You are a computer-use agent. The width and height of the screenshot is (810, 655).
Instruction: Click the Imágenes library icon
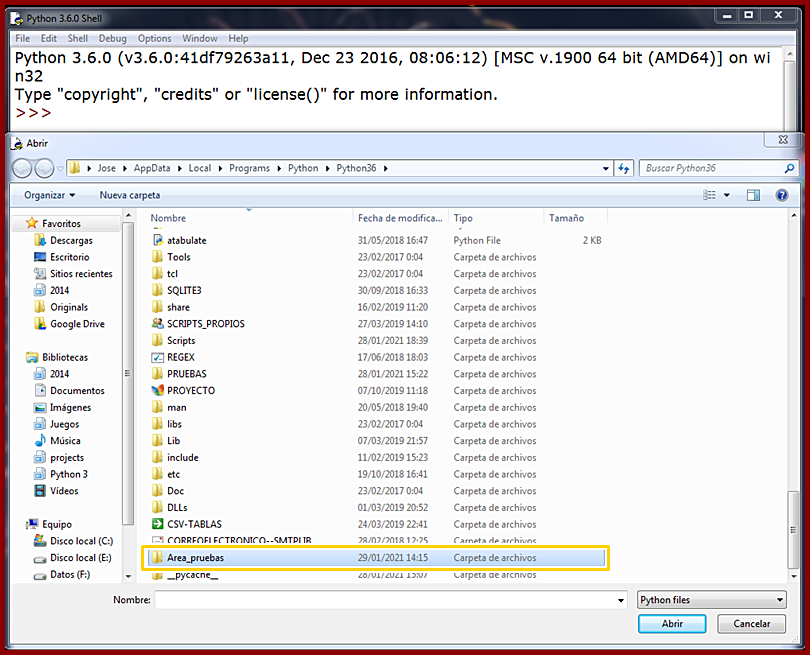40,408
